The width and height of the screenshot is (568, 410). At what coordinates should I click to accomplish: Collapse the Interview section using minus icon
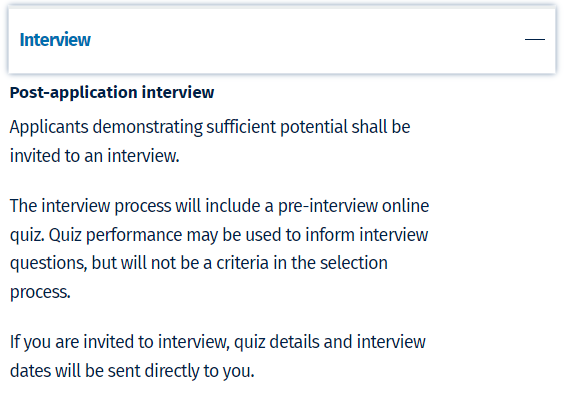[535, 39]
